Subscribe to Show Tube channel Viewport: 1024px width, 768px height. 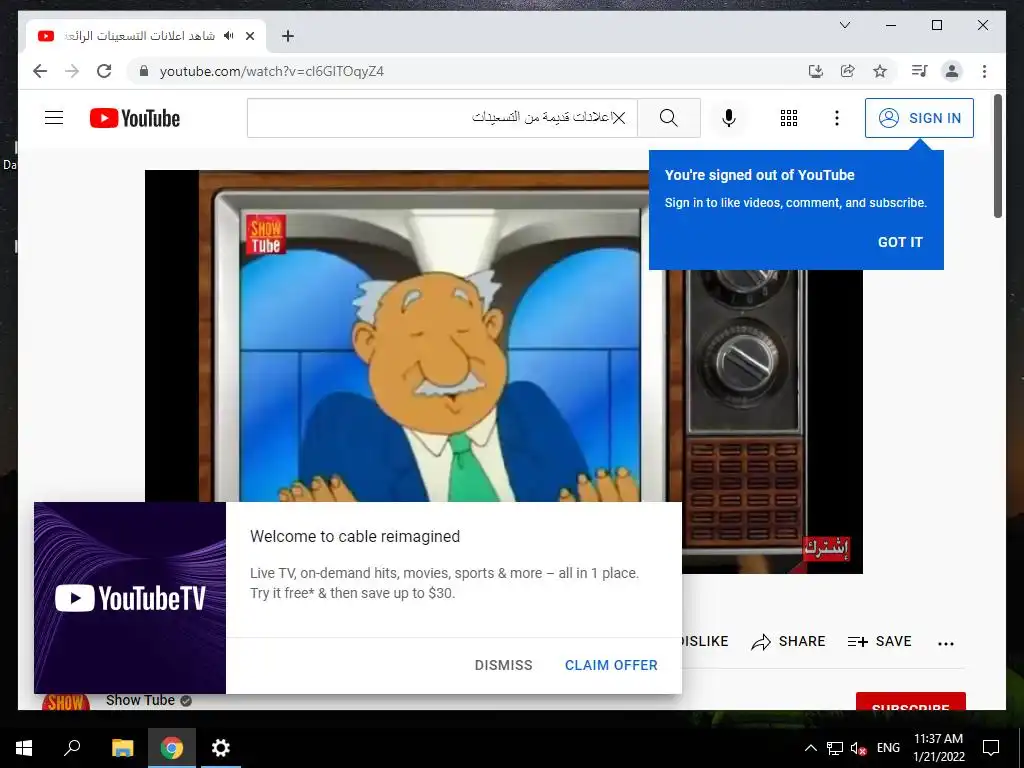(910, 701)
